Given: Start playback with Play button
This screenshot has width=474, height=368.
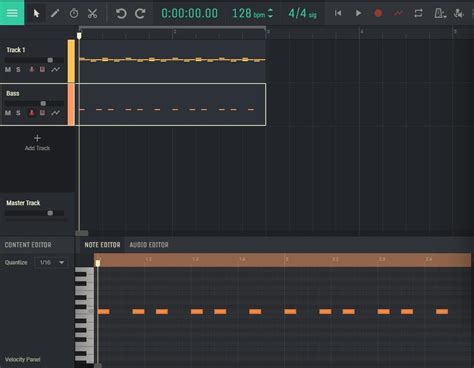Looking at the screenshot, I should click(x=358, y=13).
